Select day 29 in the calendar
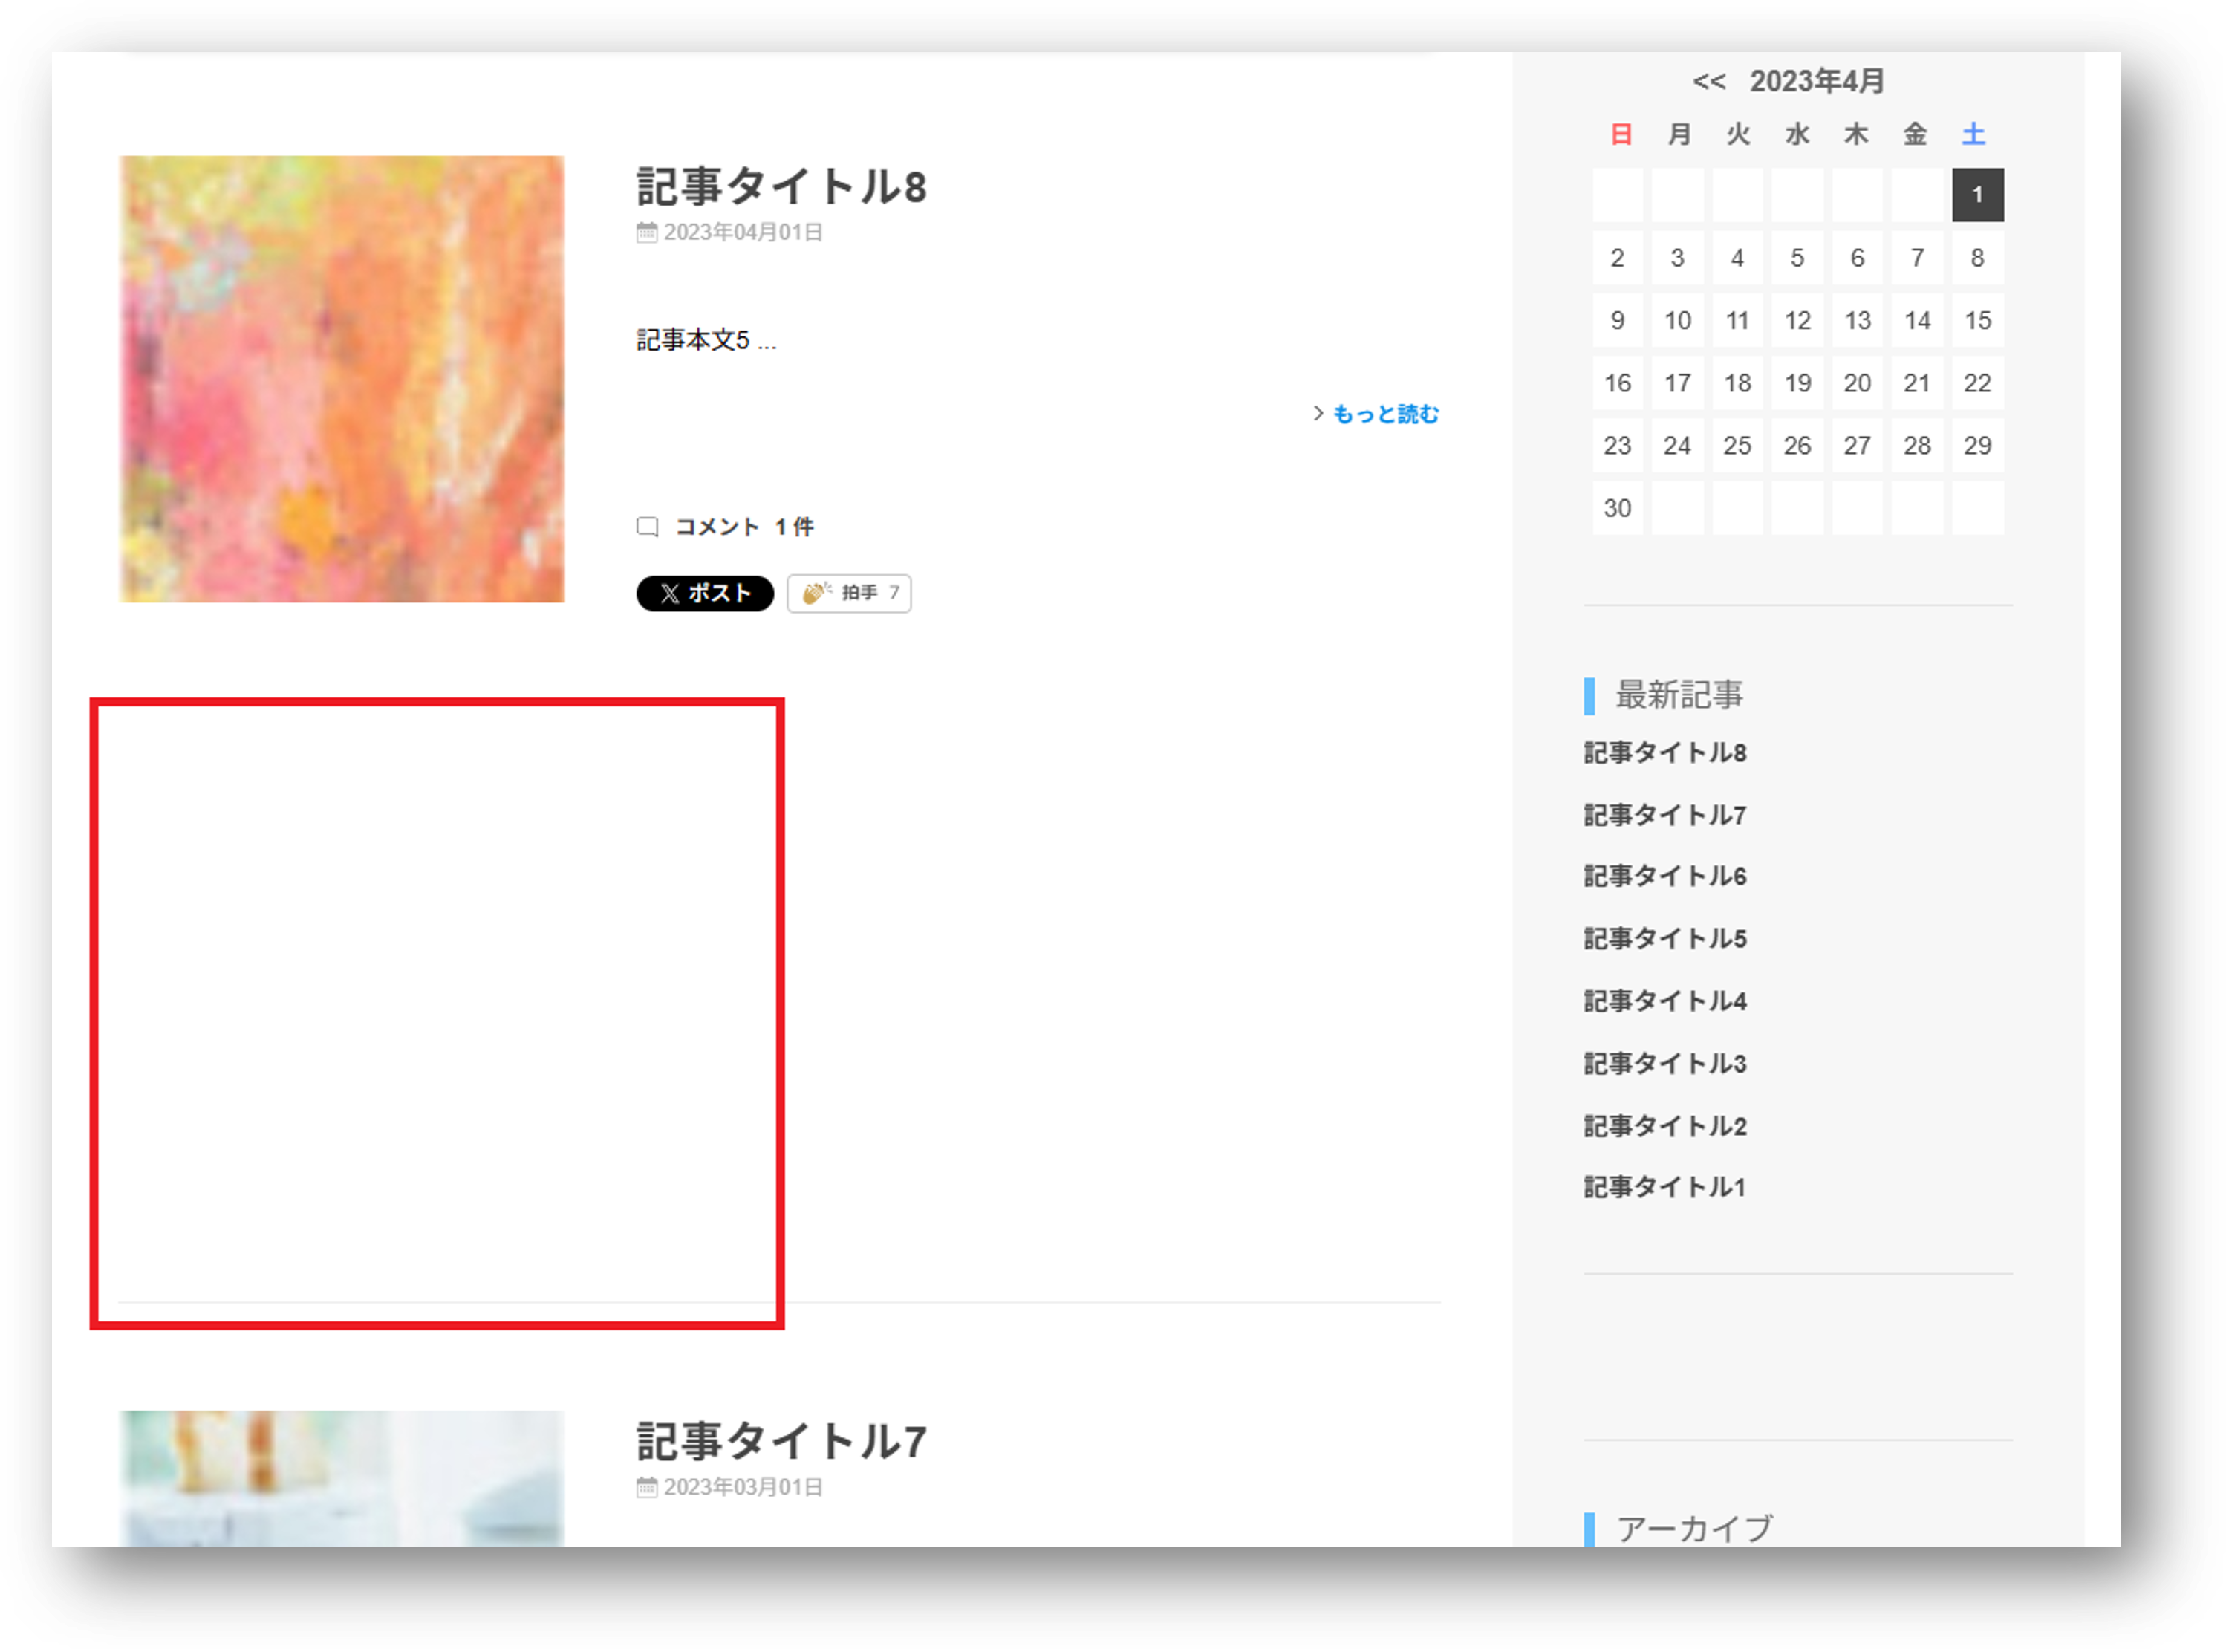This screenshot has height=1652, width=2226. [x=1977, y=446]
